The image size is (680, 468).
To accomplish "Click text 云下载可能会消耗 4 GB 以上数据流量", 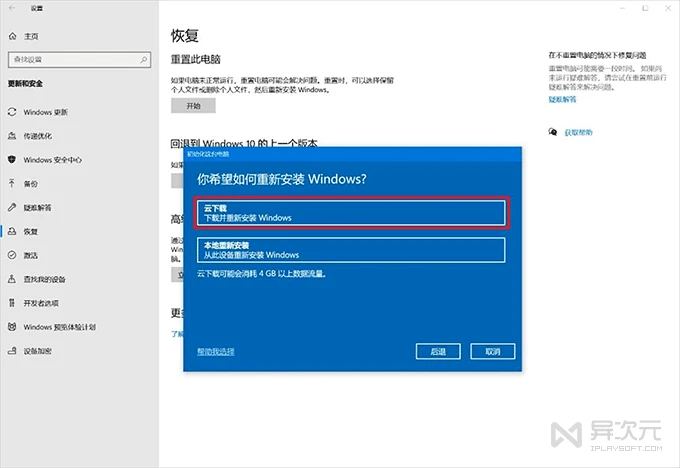I will click(262, 274).
